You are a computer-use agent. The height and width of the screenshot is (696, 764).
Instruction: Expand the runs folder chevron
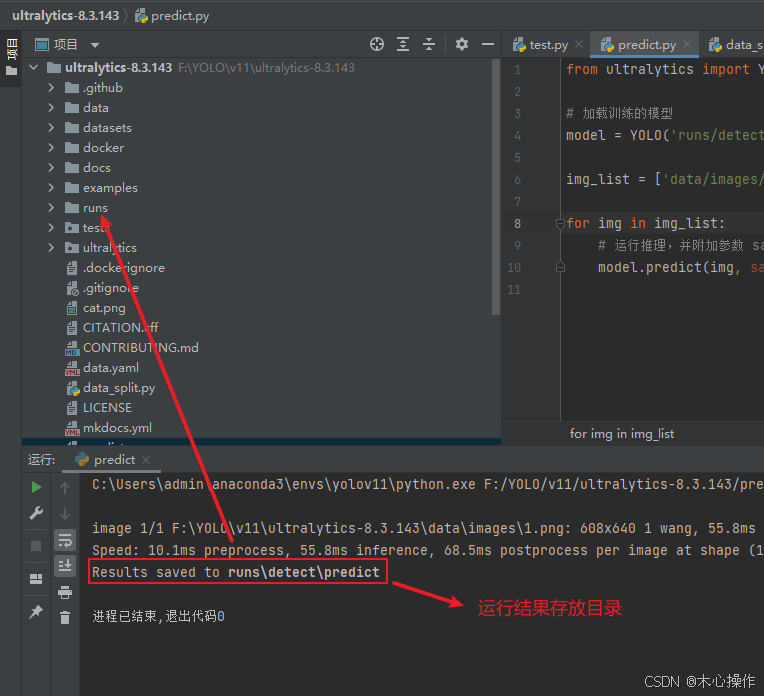[x=51, y=207]
